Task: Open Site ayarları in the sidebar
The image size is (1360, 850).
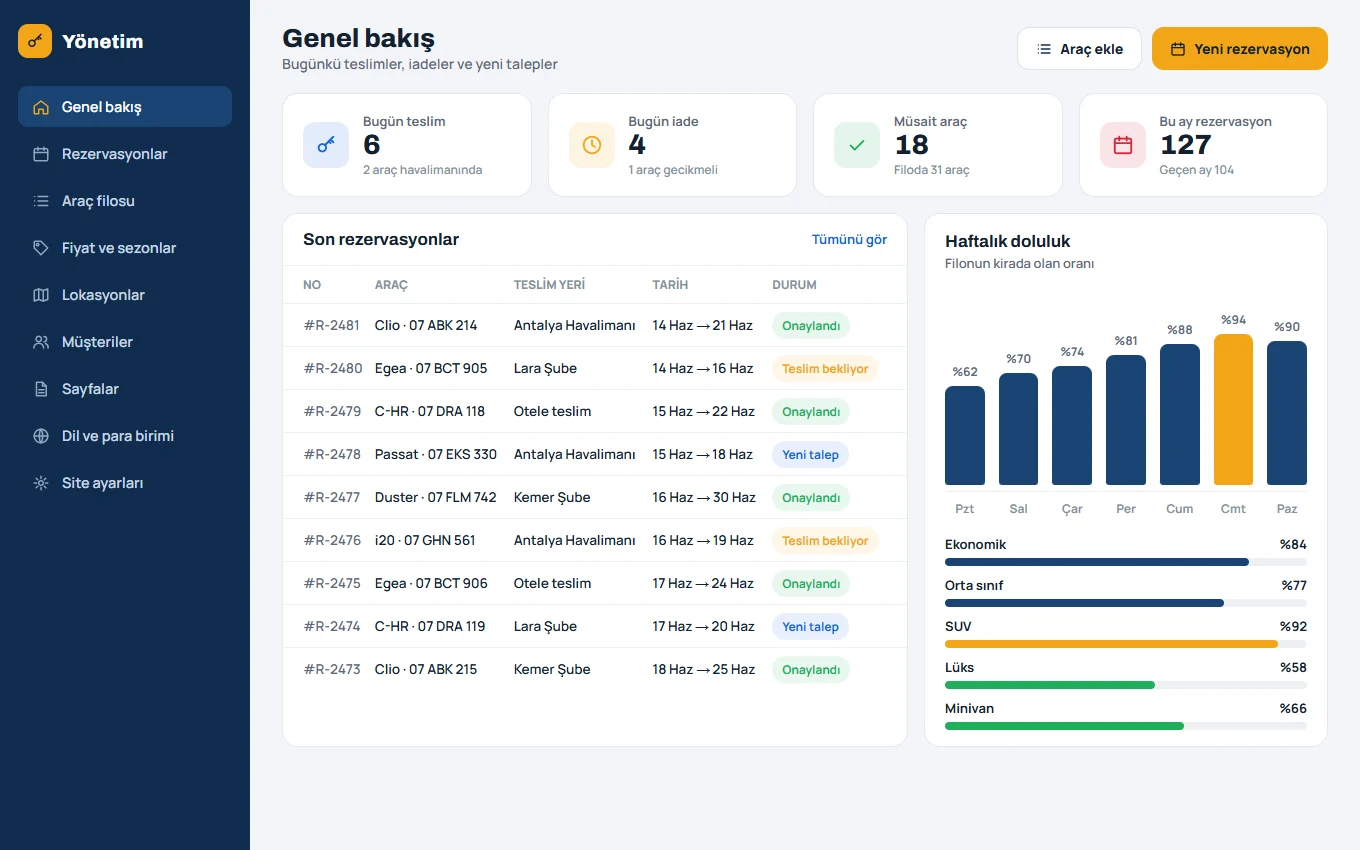Action: coord(125,483)
